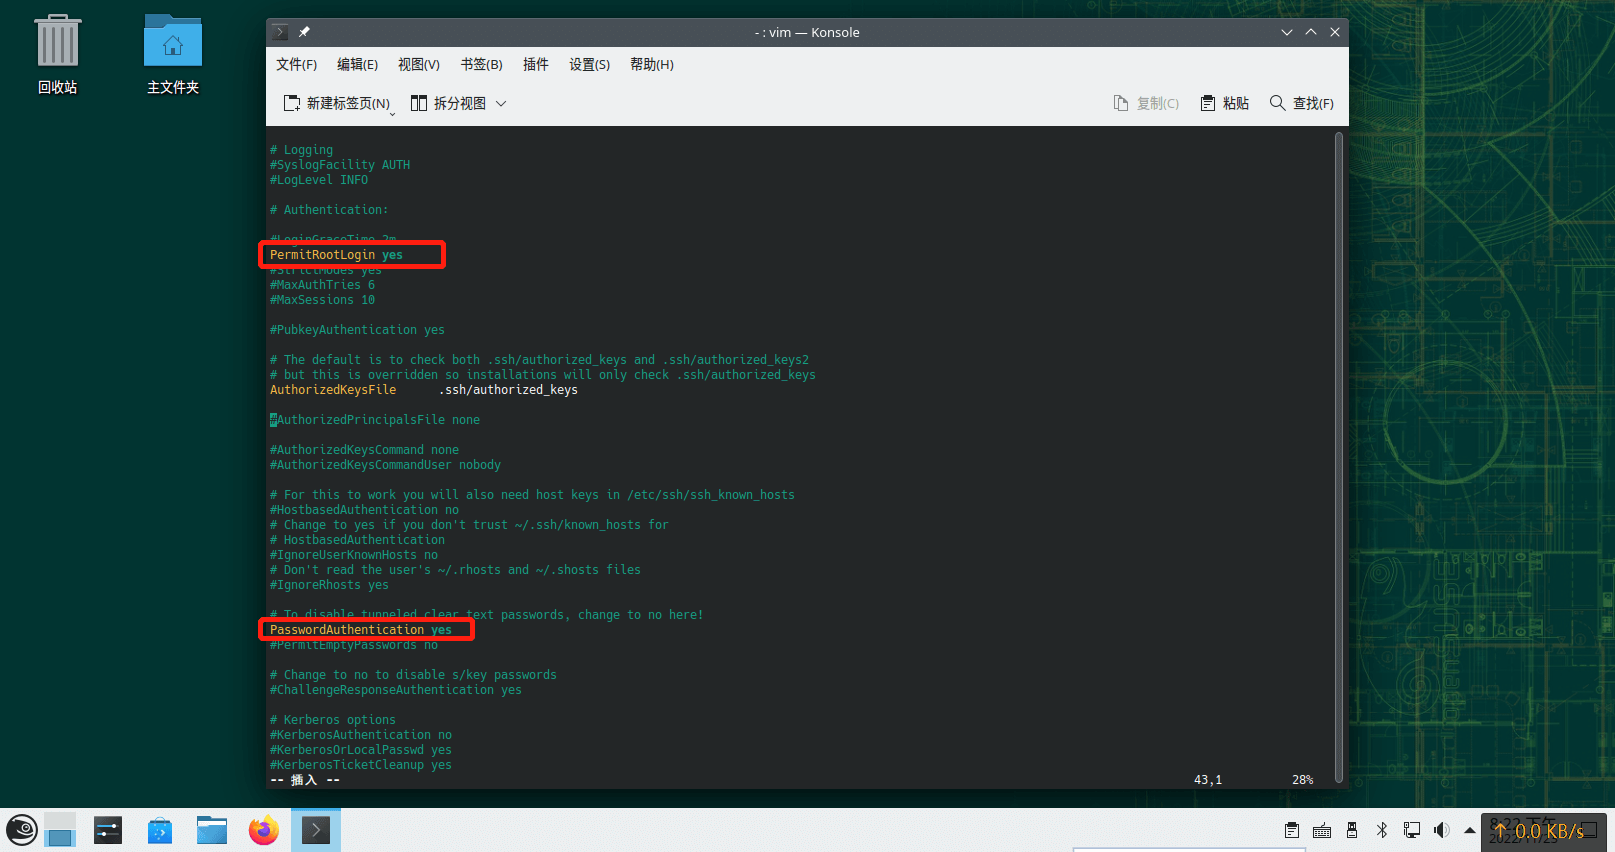This screenshot has width=1615, height=852.
Task: Open System Settings from the taskbar
Action: point(108,830)
